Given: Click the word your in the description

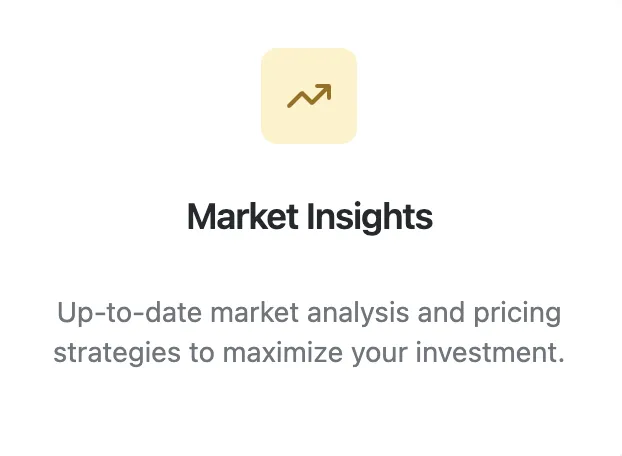Looking at the screenshot, I should (379, 354).
